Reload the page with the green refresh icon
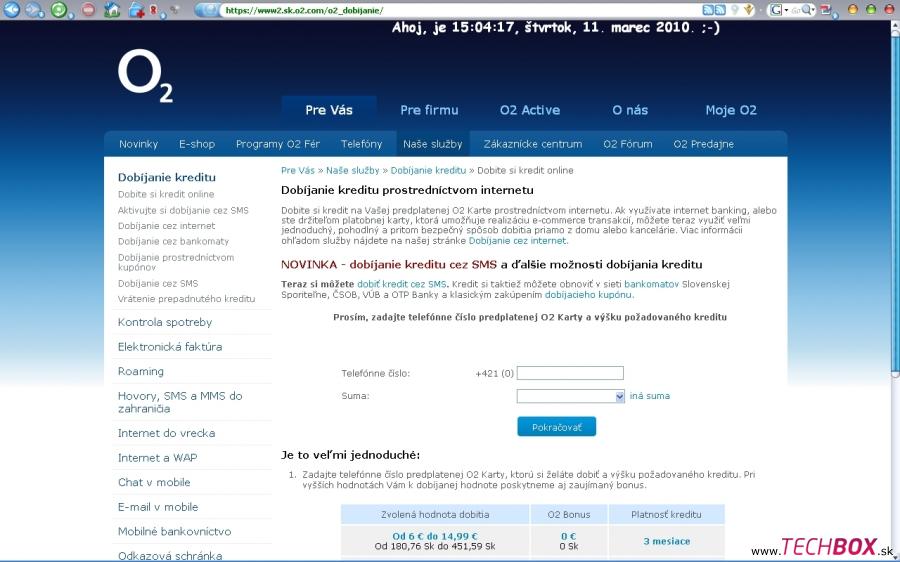 [59, 9]
